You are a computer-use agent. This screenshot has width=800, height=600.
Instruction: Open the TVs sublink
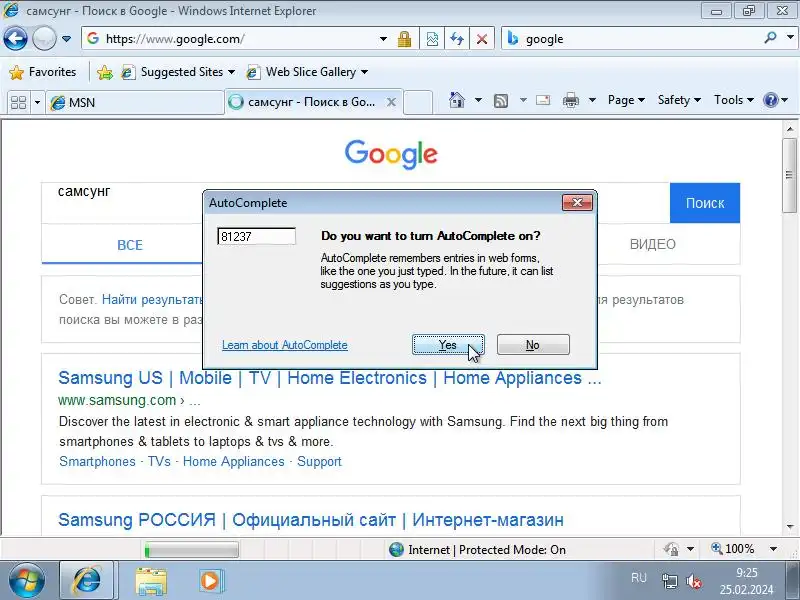(159, 462)
